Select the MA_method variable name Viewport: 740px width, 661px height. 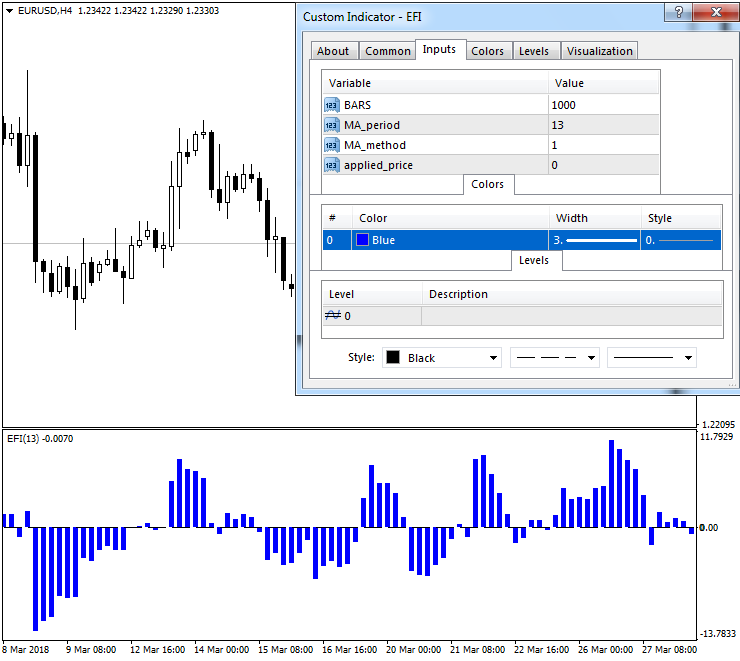(375, 145)
